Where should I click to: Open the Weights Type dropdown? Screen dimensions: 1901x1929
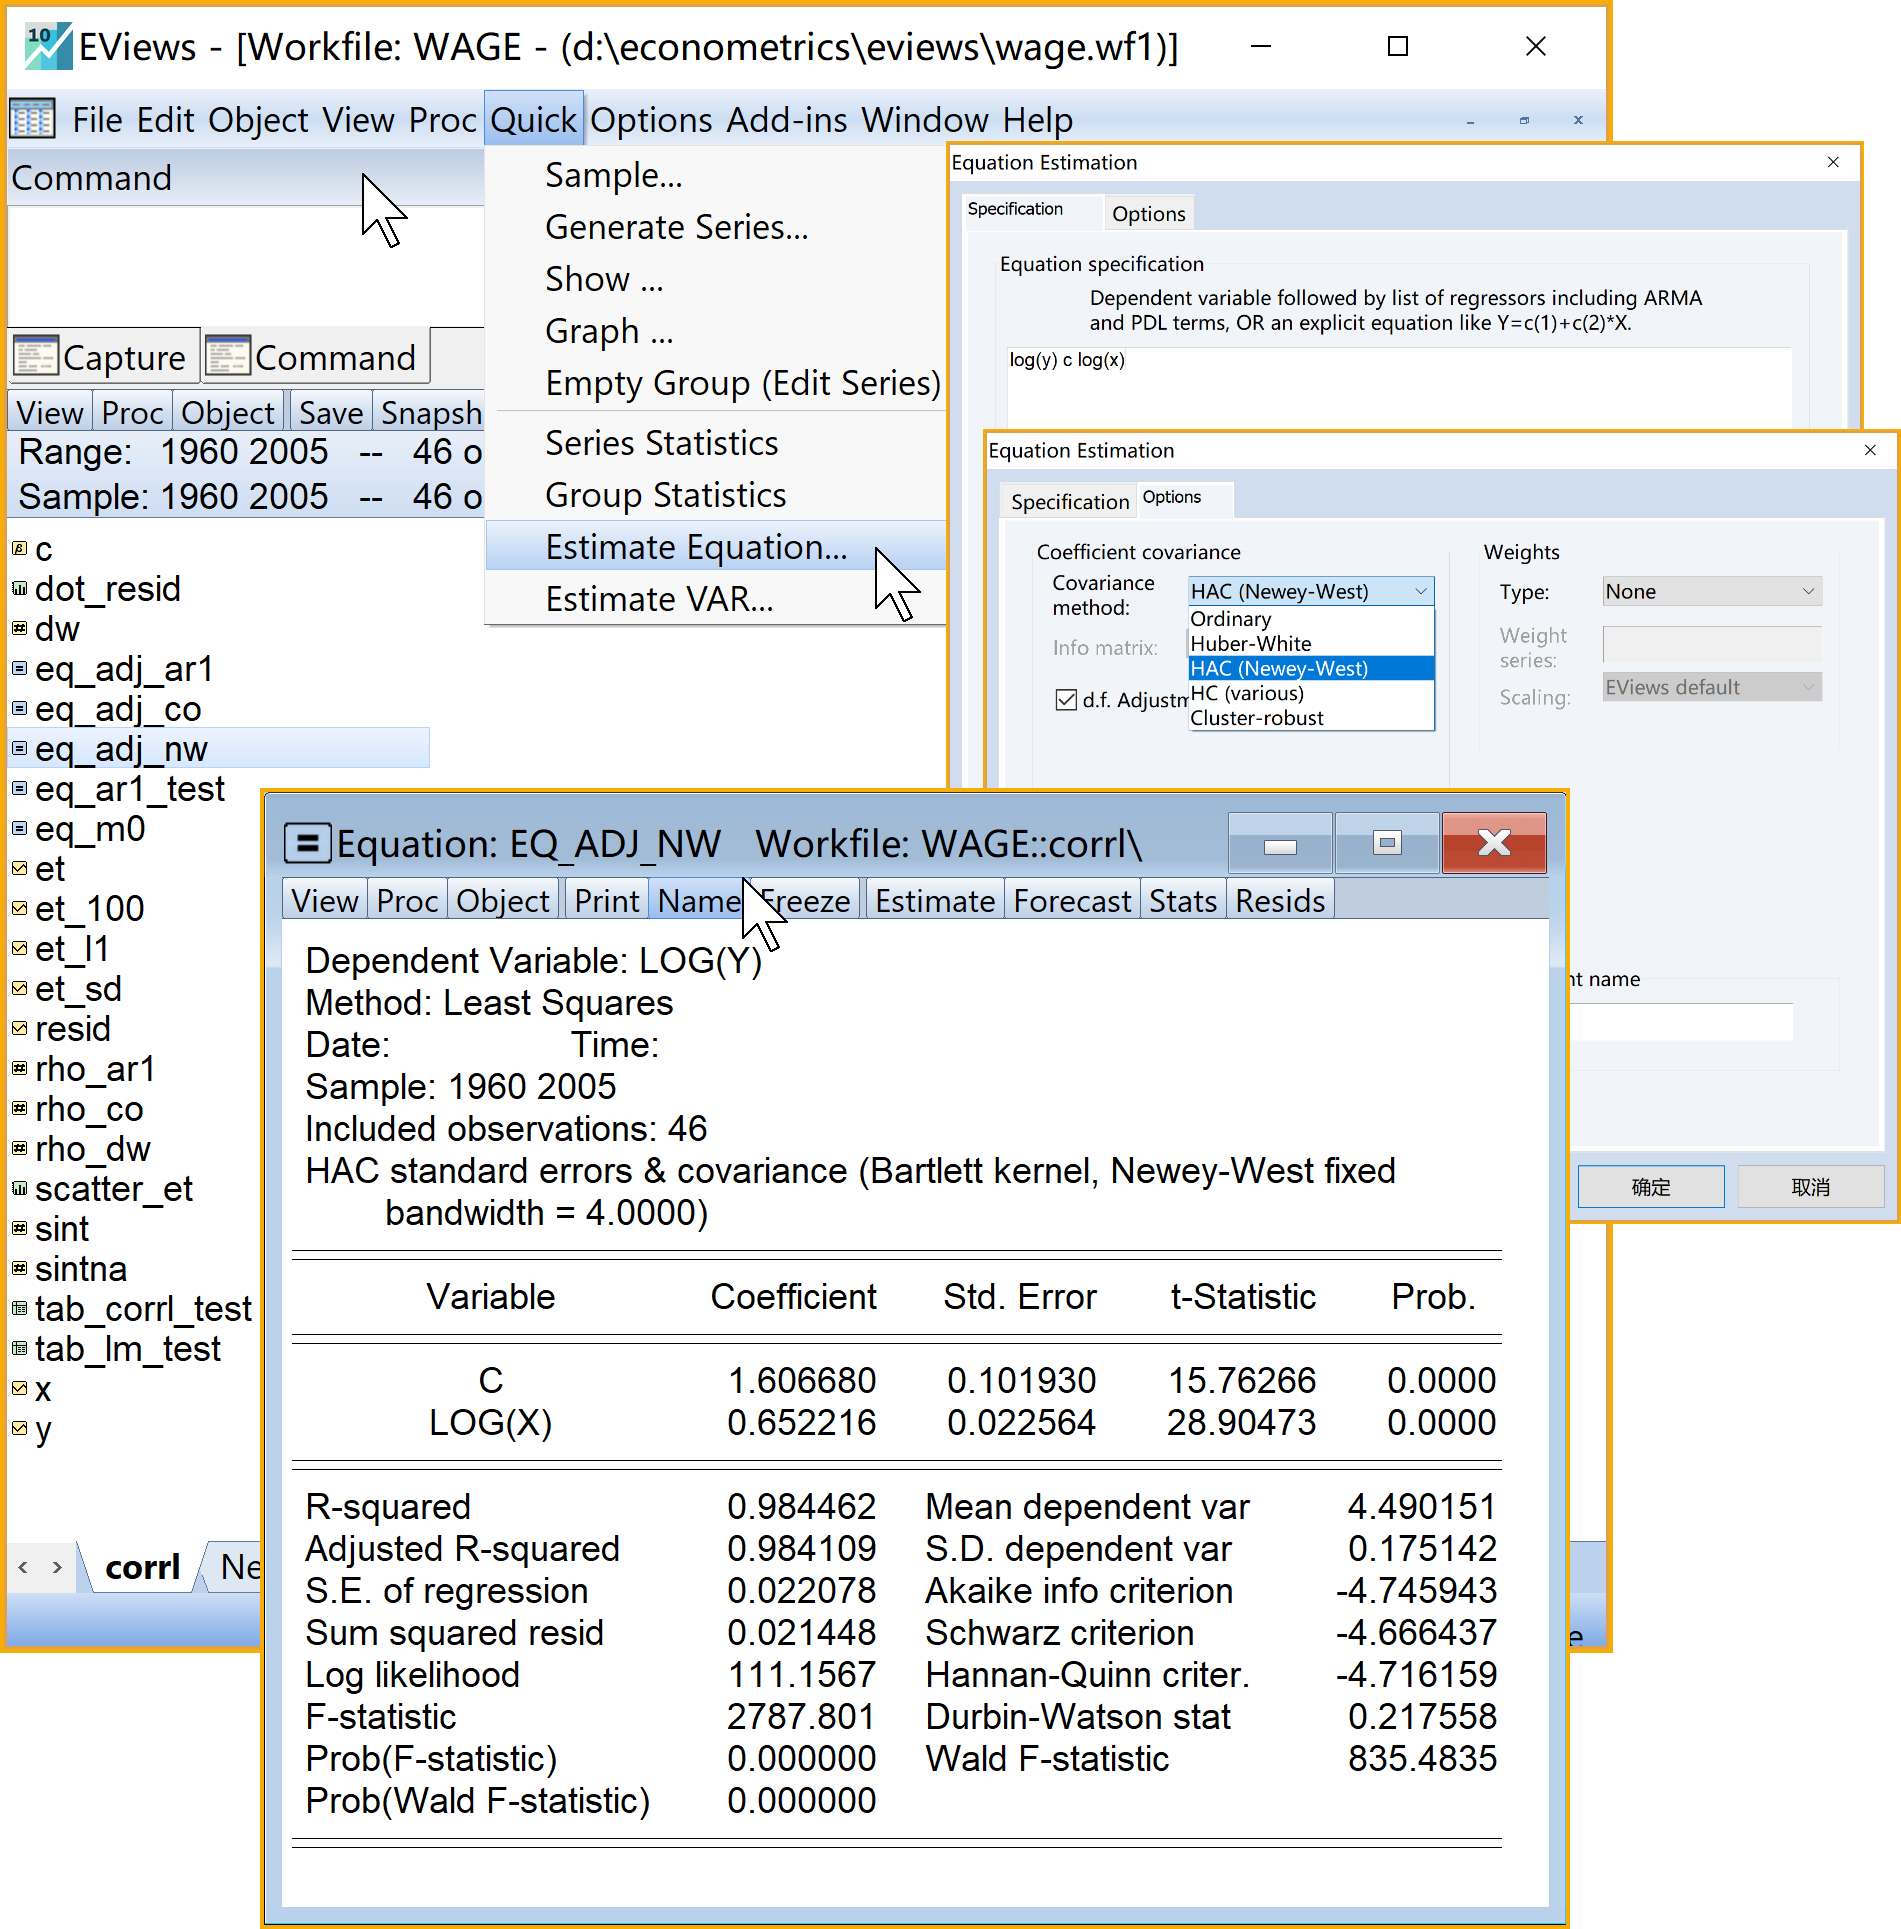tap(1711, 591)
